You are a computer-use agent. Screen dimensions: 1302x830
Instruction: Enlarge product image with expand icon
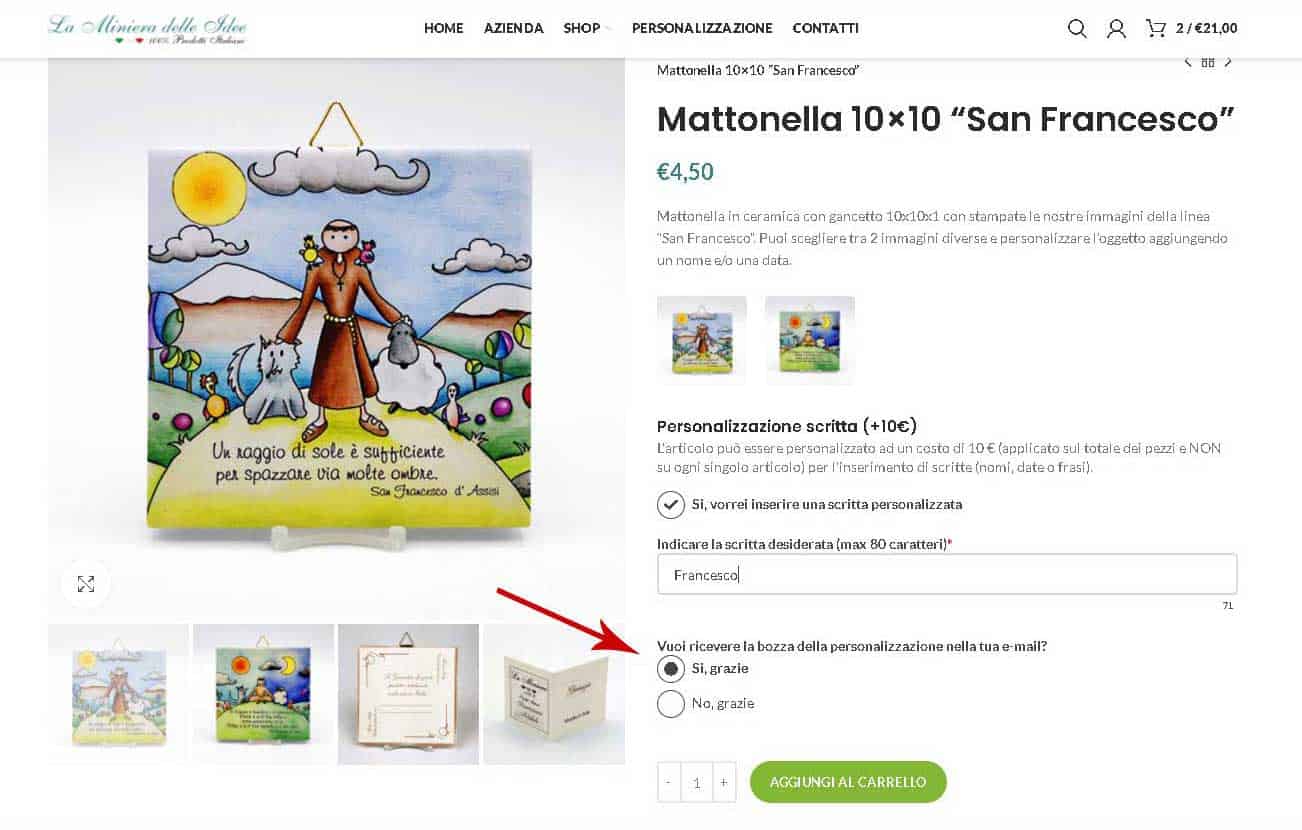86,584
